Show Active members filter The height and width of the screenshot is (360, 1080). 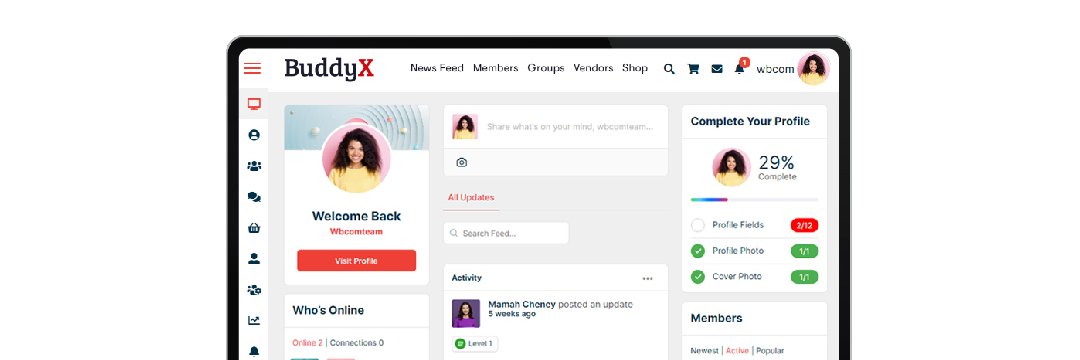(737, 351)
